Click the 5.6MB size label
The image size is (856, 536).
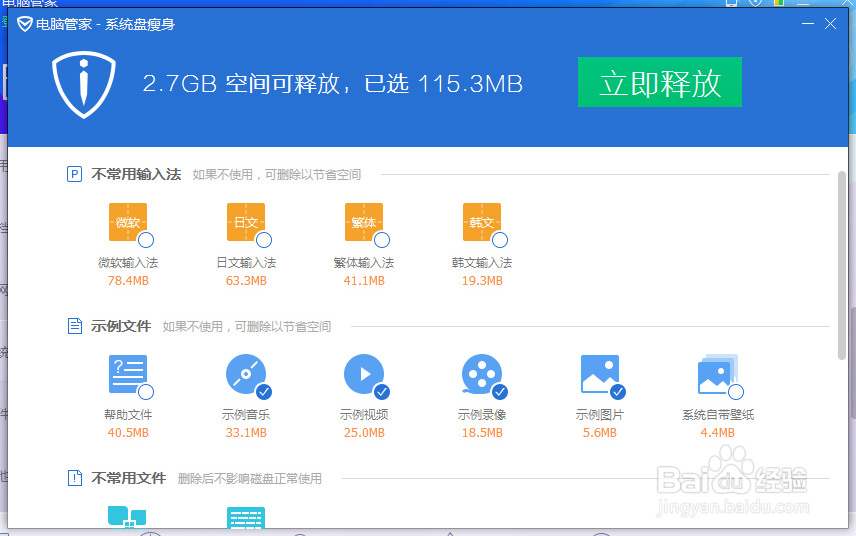[599, 433]
